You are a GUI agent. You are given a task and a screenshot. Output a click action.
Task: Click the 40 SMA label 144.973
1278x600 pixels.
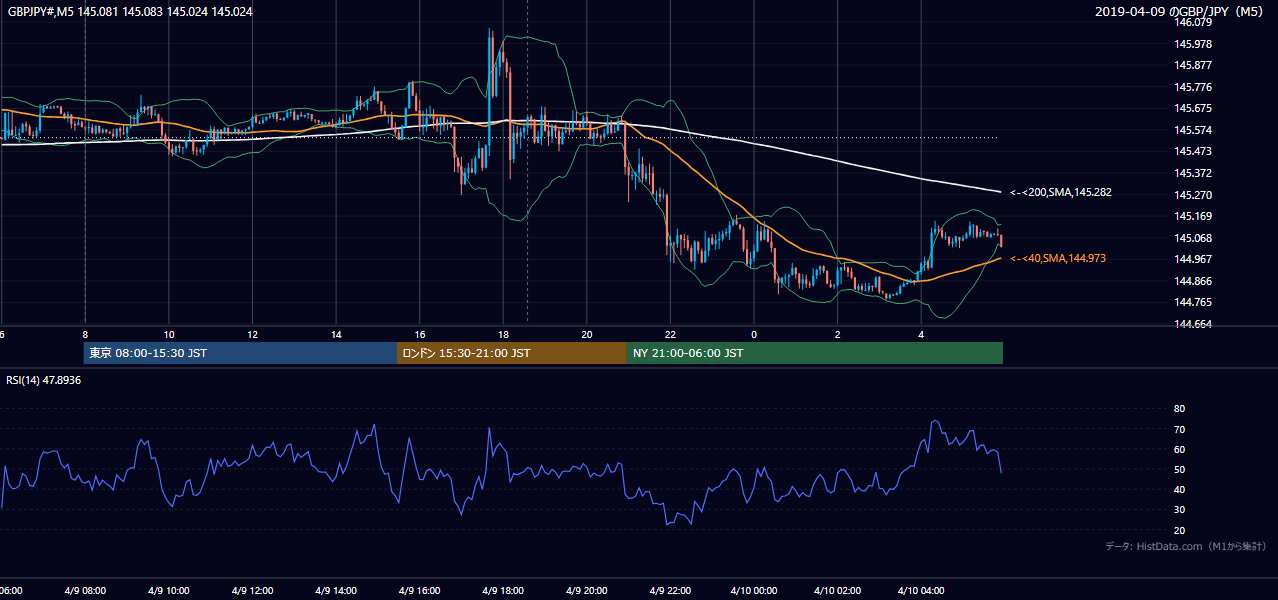click(x=1058, y=258)
